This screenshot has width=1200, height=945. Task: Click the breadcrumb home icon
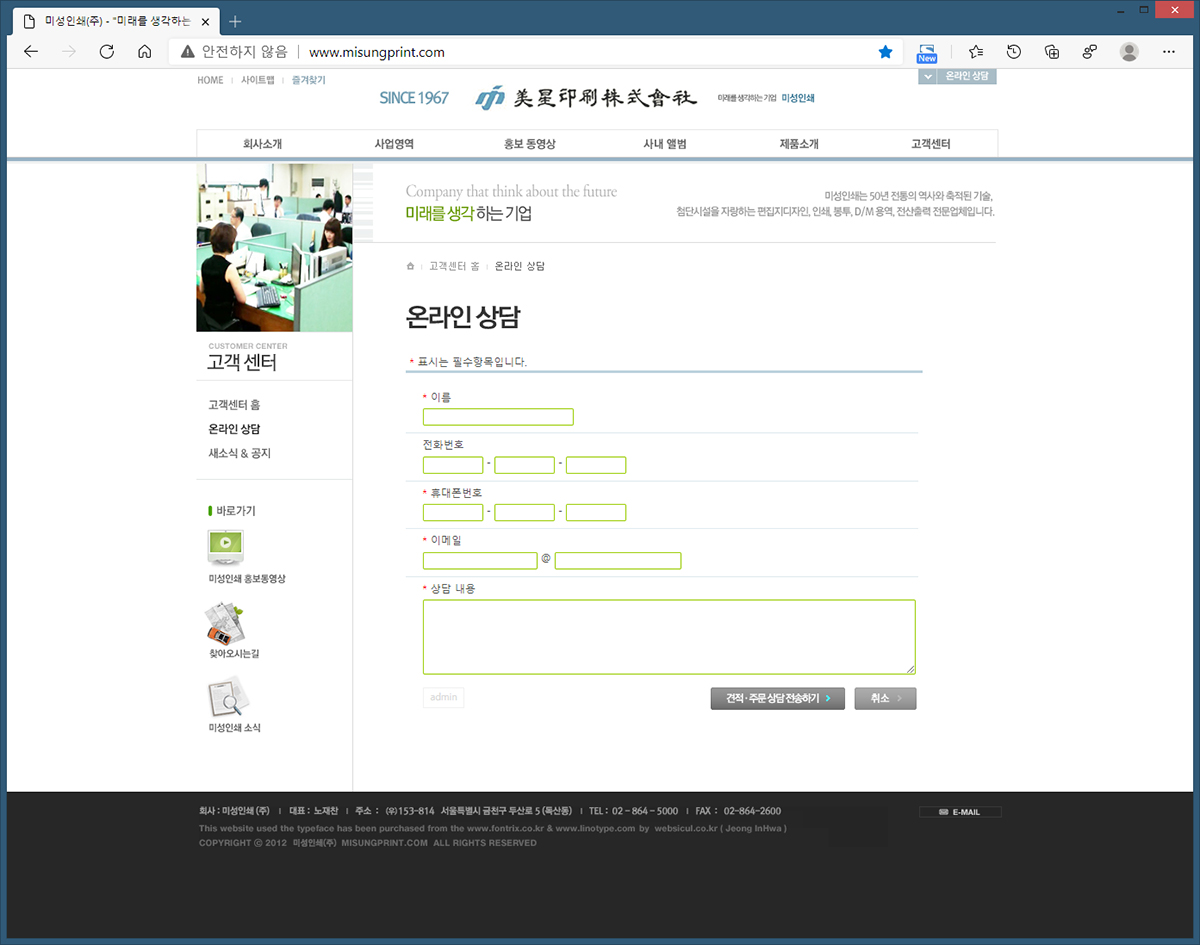click(x=410, y=266)
